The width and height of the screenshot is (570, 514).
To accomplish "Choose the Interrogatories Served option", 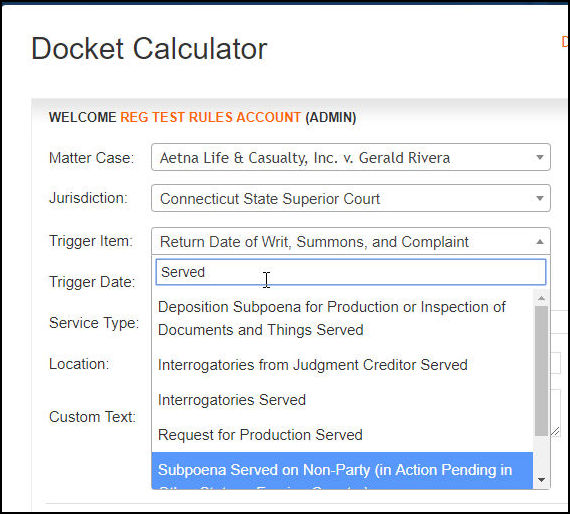I will point(342,400).
